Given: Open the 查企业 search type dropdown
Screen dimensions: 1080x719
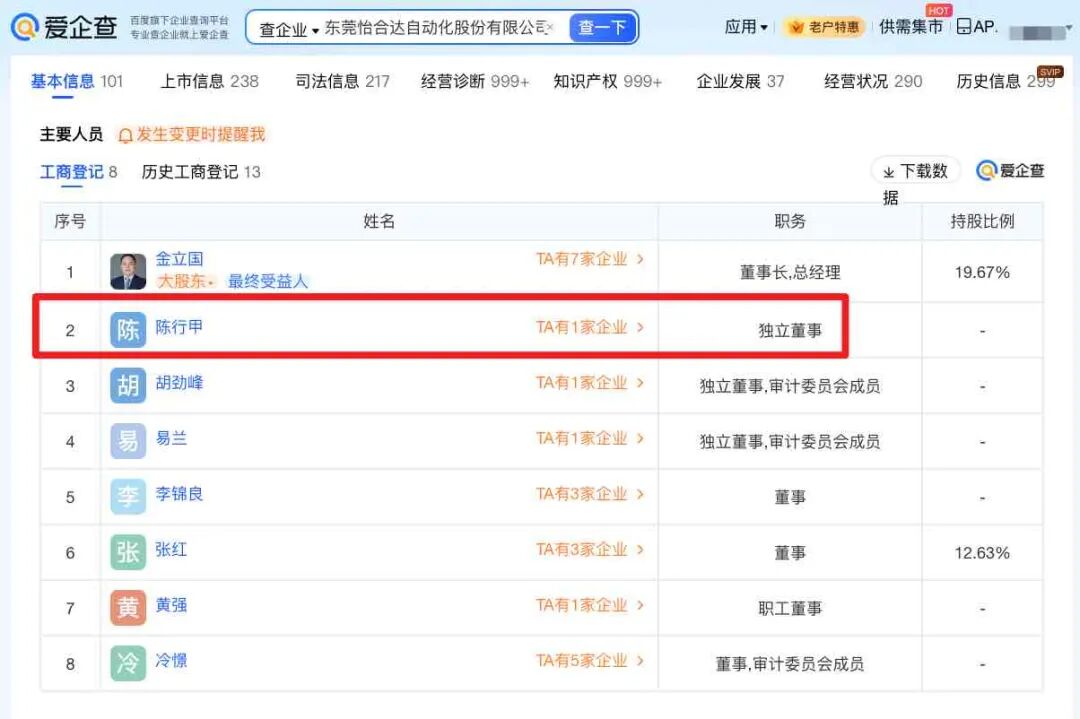Looking at the screenshot, I should click(288, 29).
